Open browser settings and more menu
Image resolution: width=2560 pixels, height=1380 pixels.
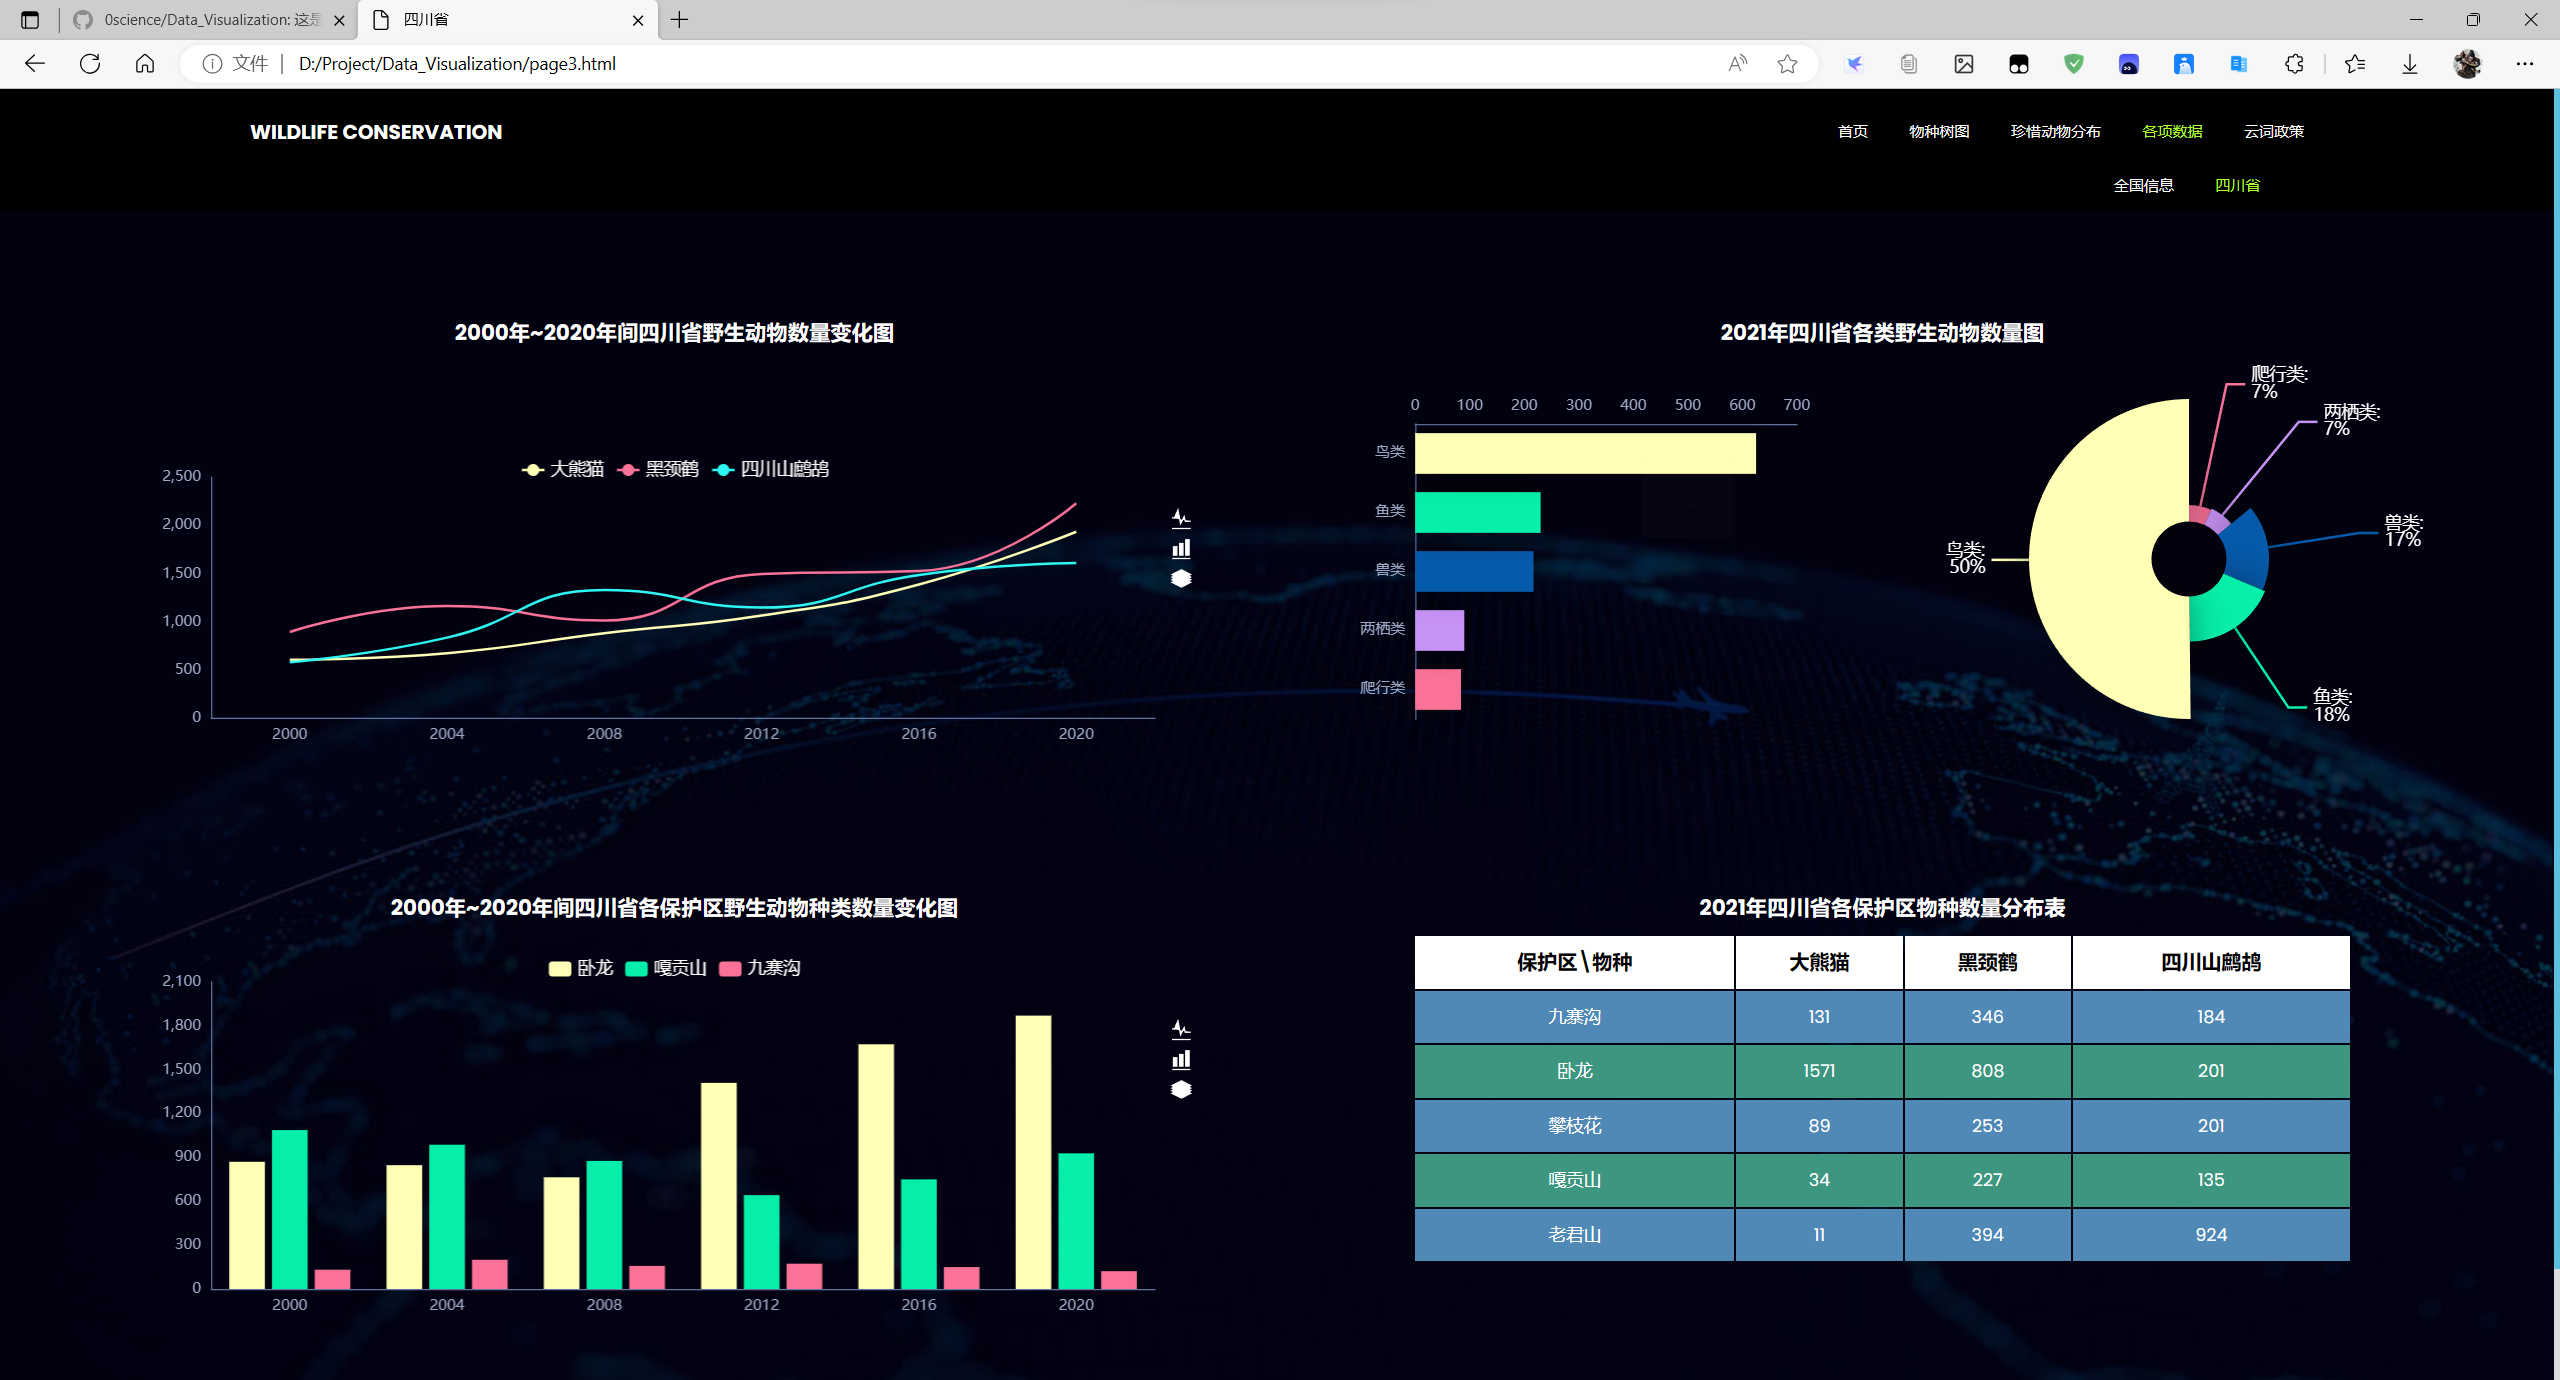coord(2524,64)
